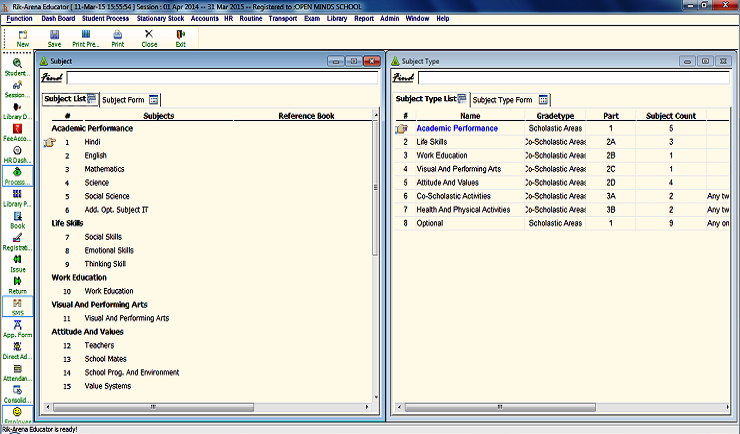The width and height of the screenshot is (740, 434).
Task: Open the Accounts menu
Action: [205, 18]
